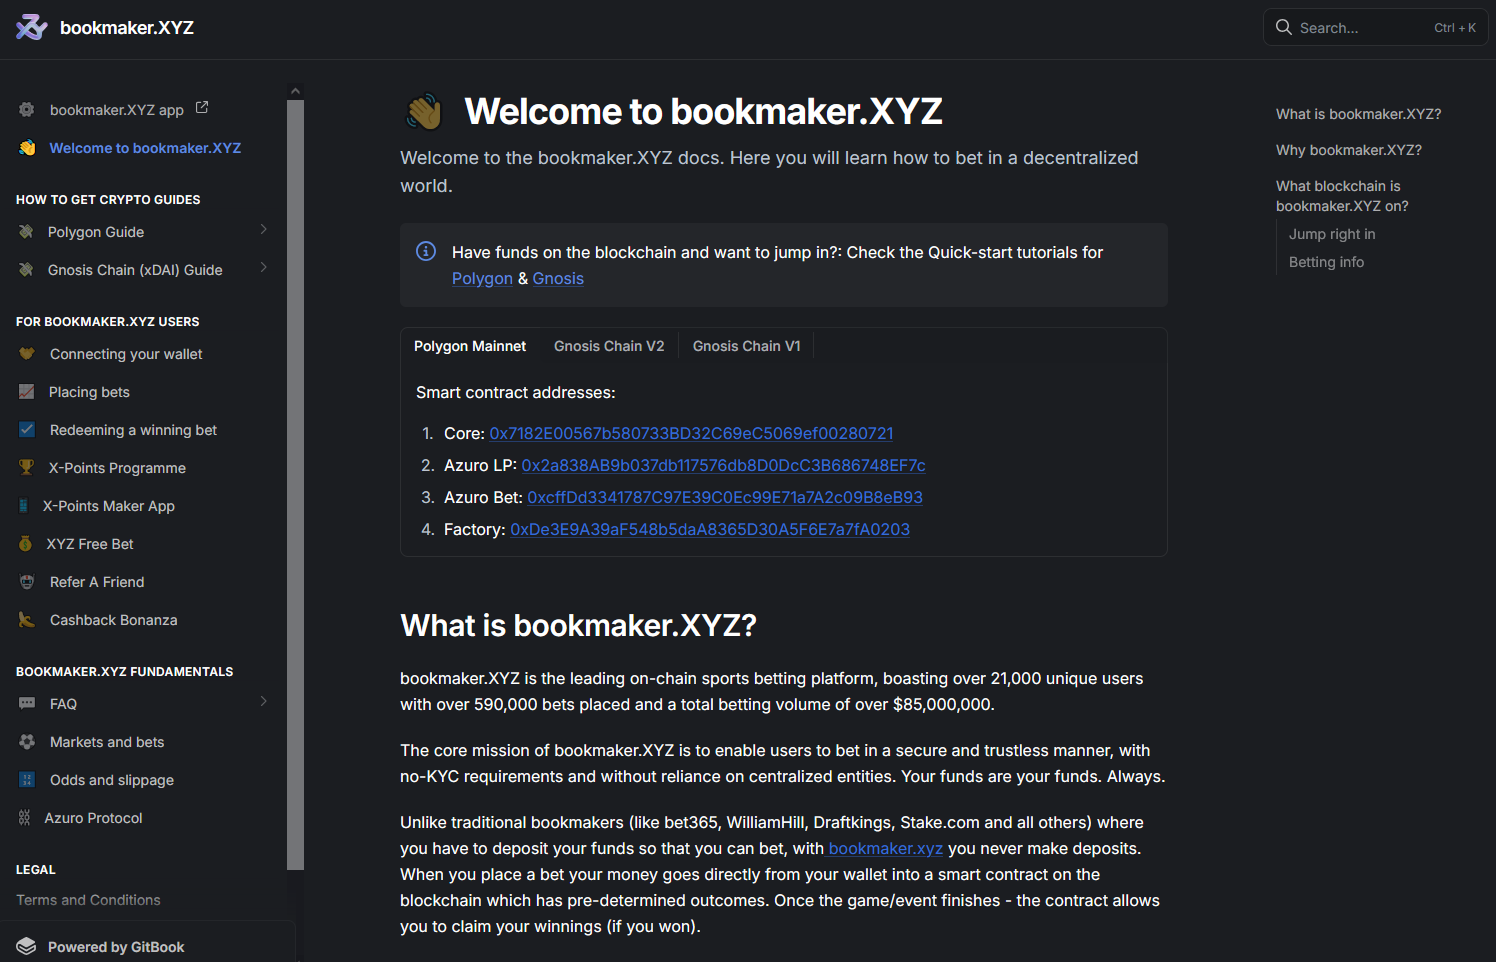
Task: Open the Azuro LP contract address link
Action: point(723,465)
